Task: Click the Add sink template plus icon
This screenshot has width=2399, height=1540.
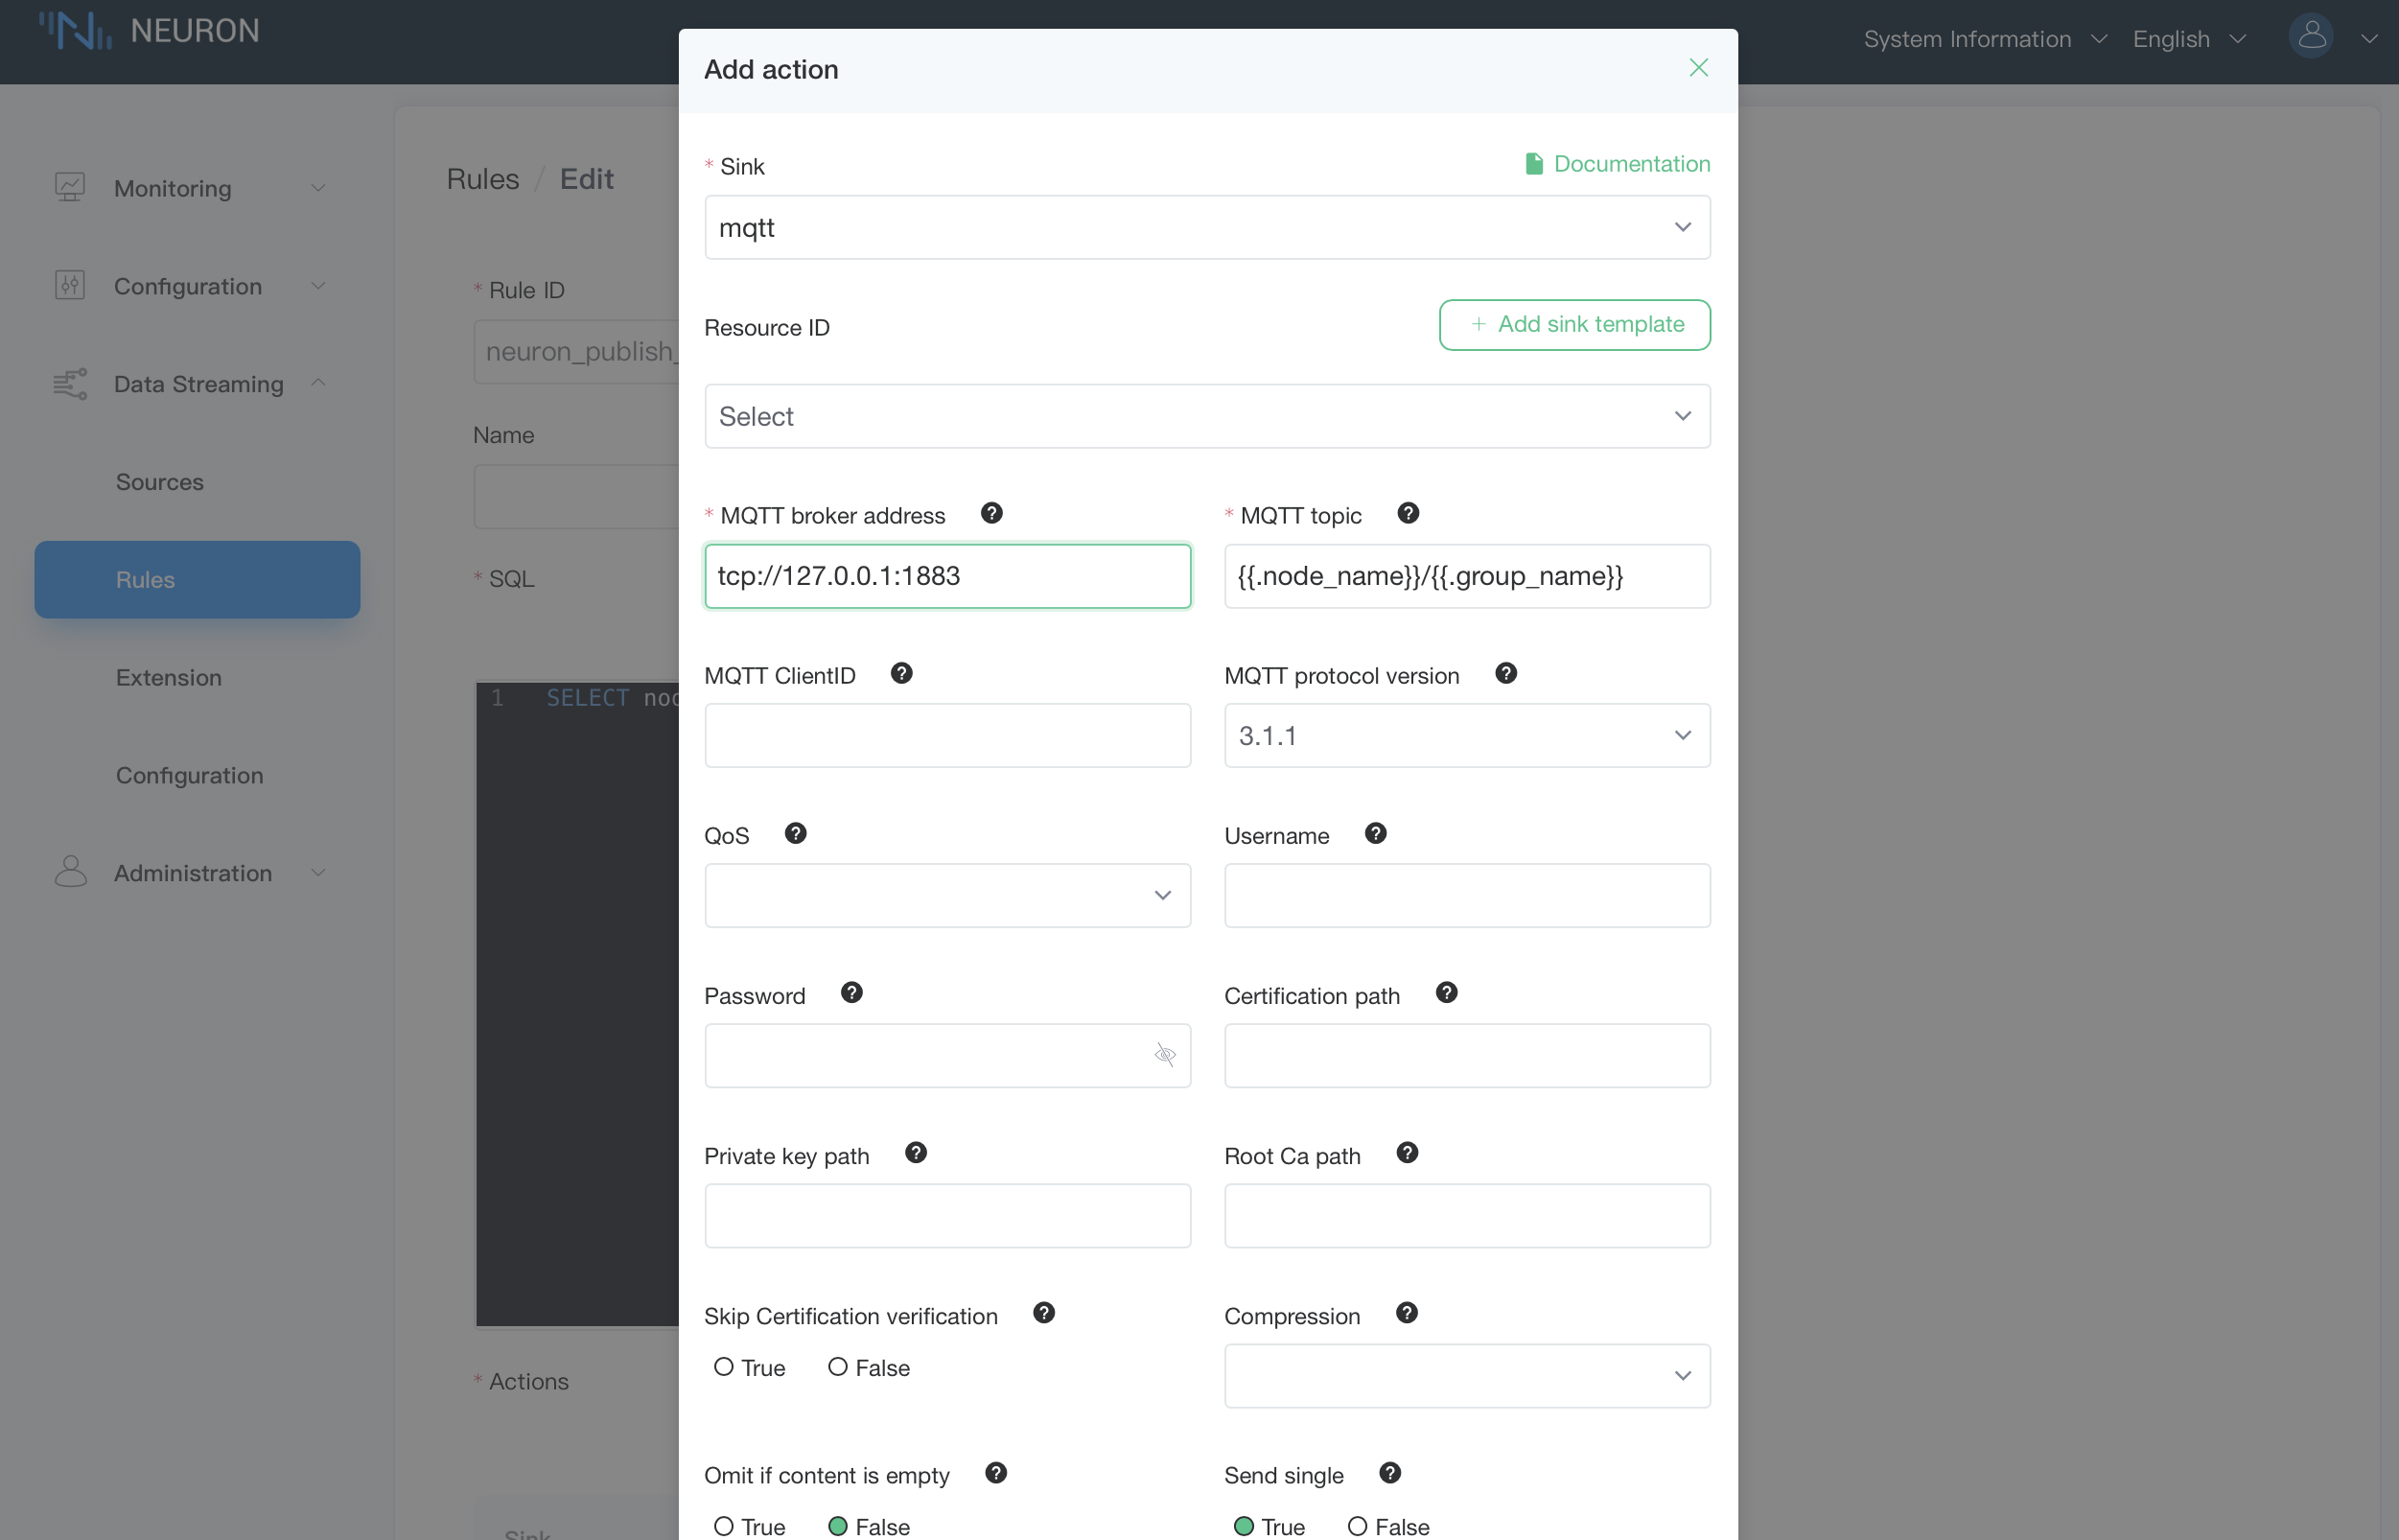Action: coord(1478,323)
